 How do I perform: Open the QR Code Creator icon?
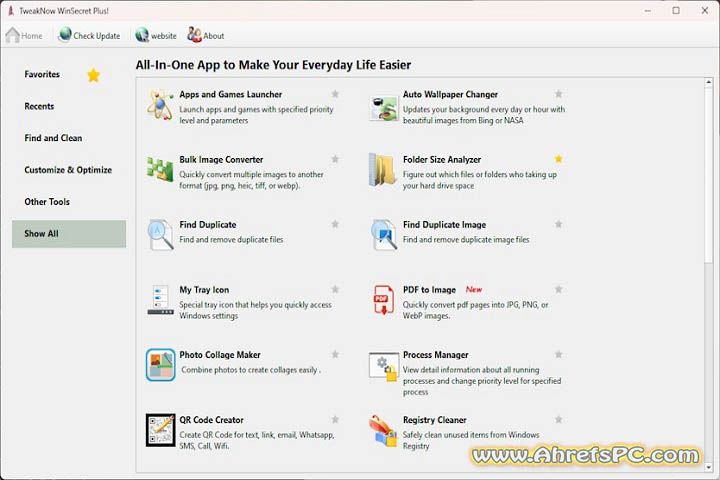[x=160, y=430]
